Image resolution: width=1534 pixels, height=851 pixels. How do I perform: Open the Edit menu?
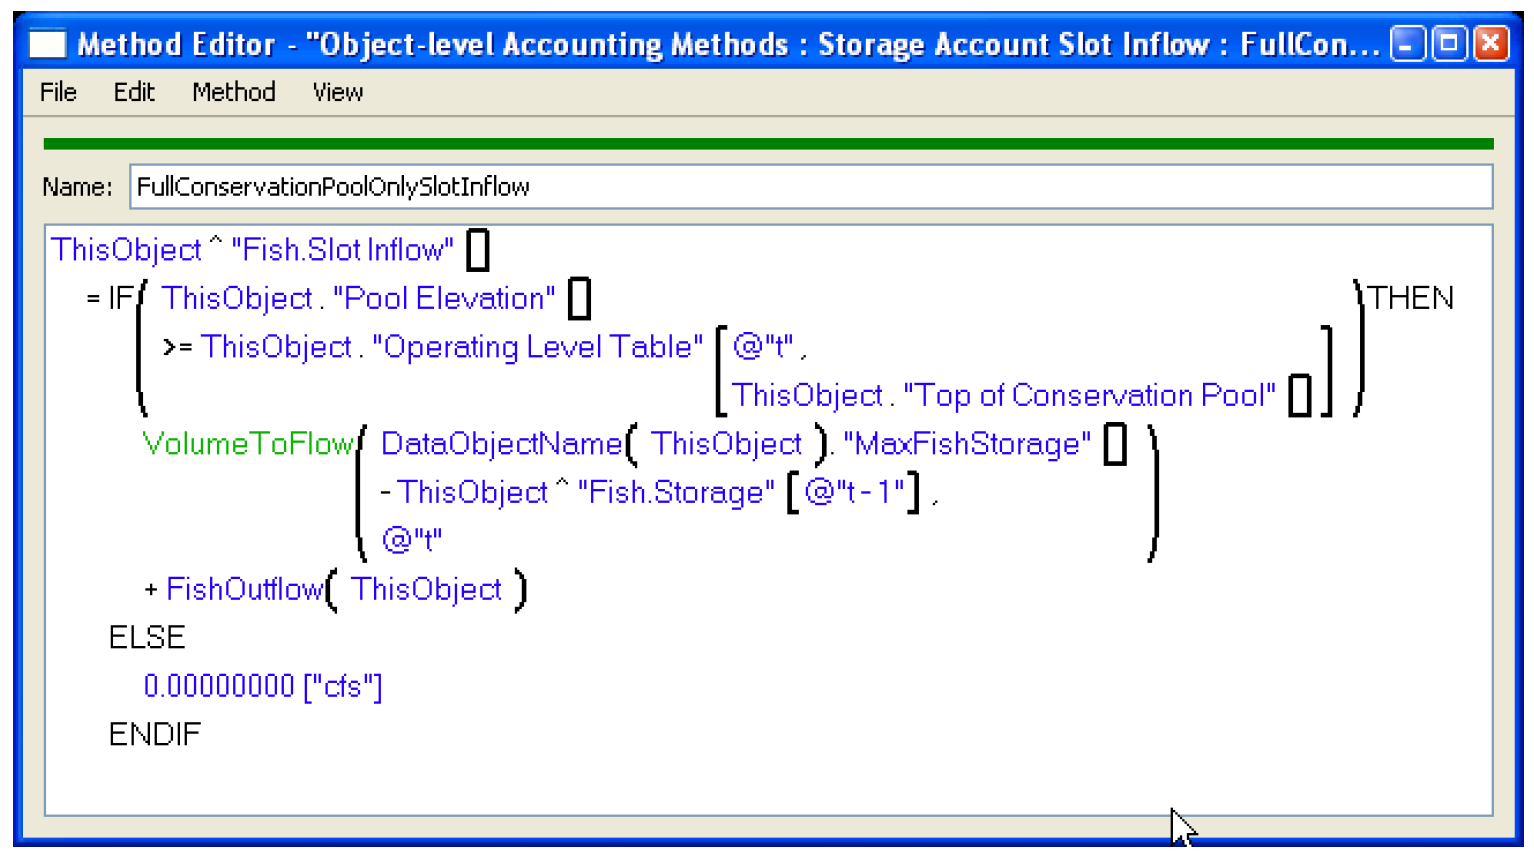(x=134, y=92)
